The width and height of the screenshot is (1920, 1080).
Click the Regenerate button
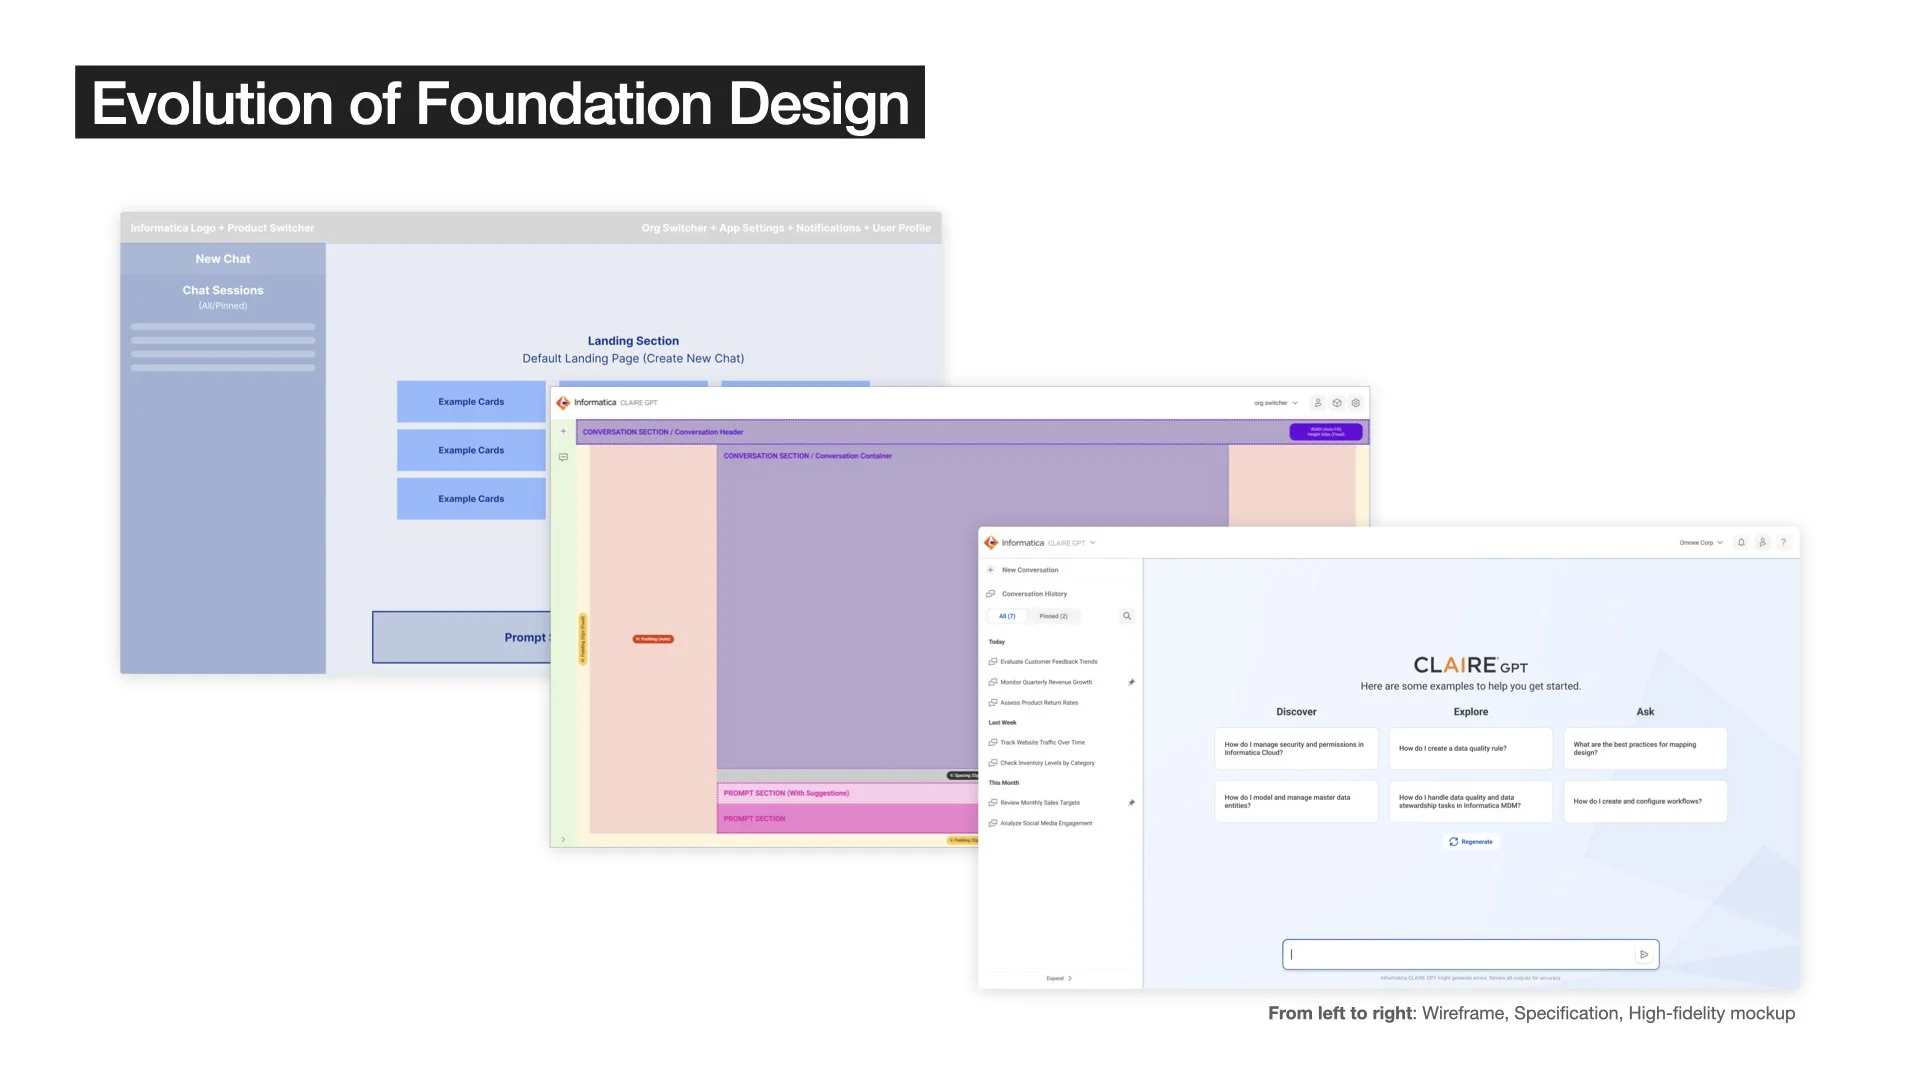click(1471, 842)
